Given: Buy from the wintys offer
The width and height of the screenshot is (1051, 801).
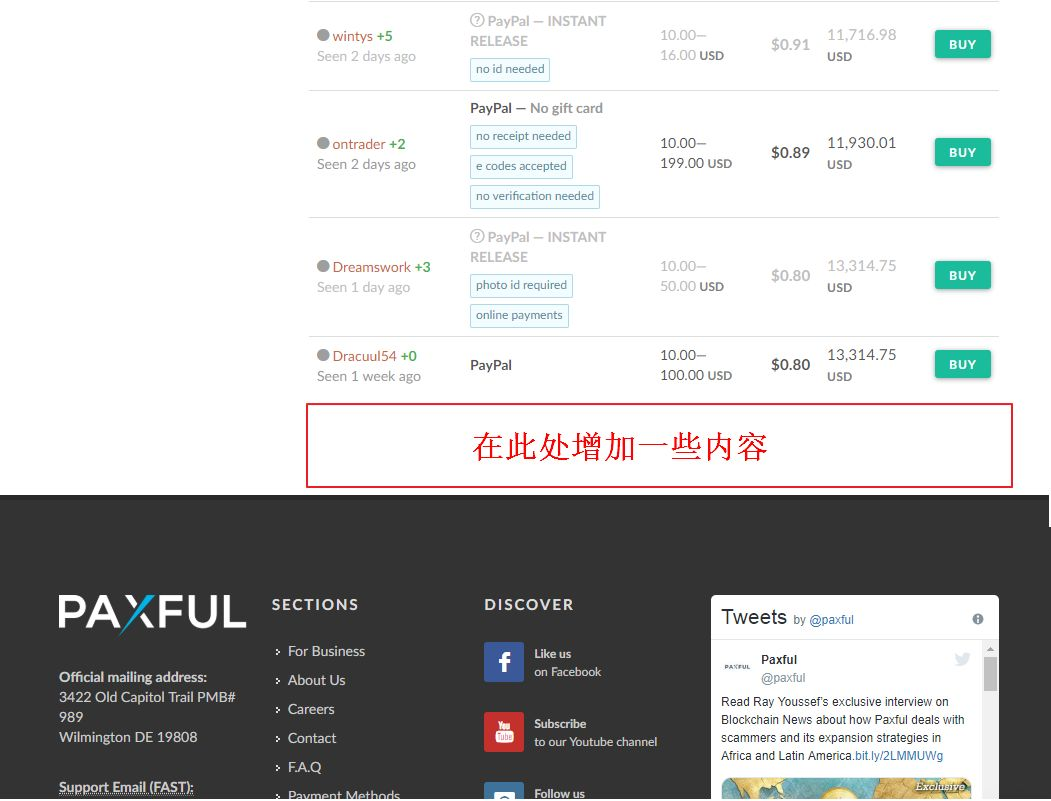Looking at the screenshot, I should pos(963,44).
